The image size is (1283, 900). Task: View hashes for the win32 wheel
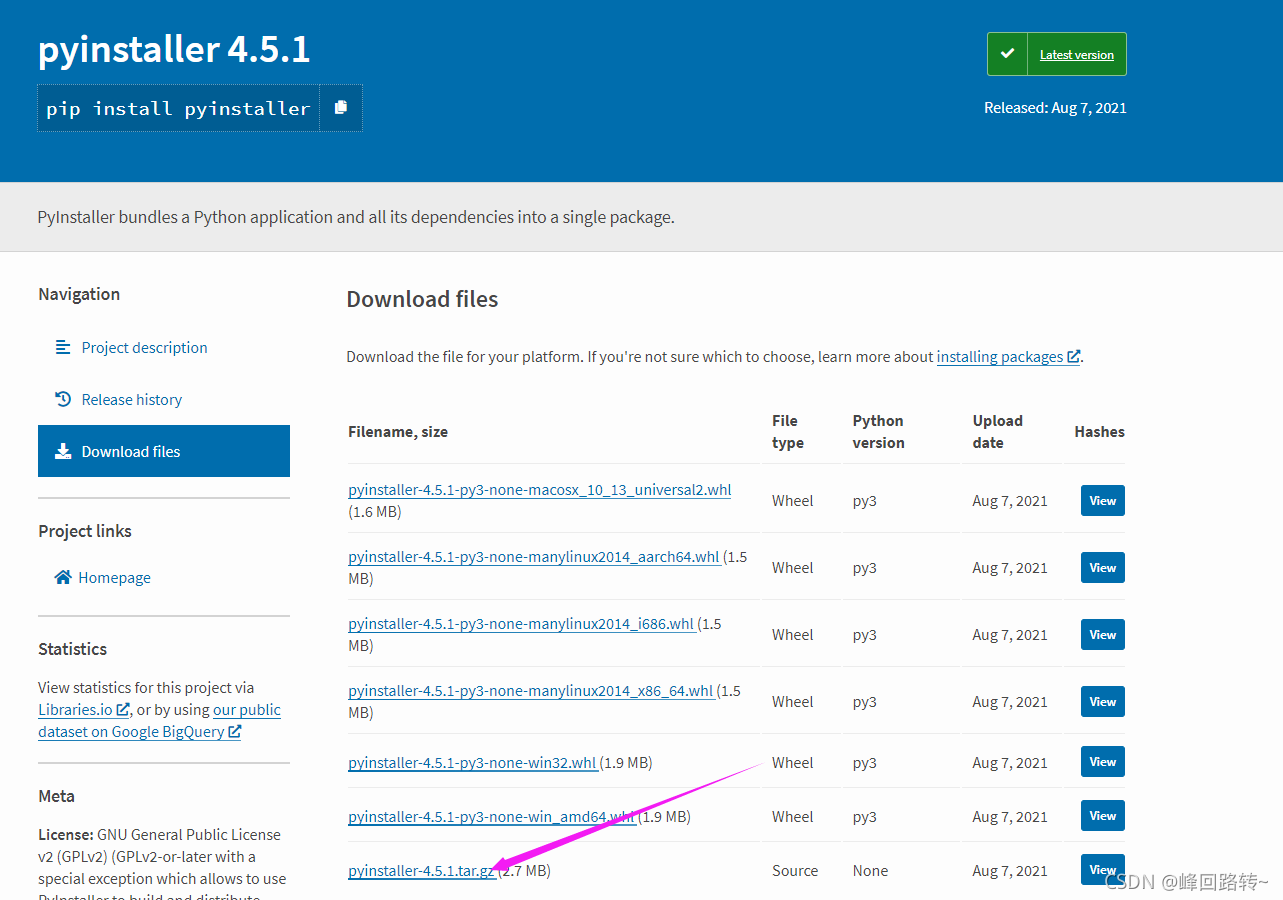[x=1102, y=762]
